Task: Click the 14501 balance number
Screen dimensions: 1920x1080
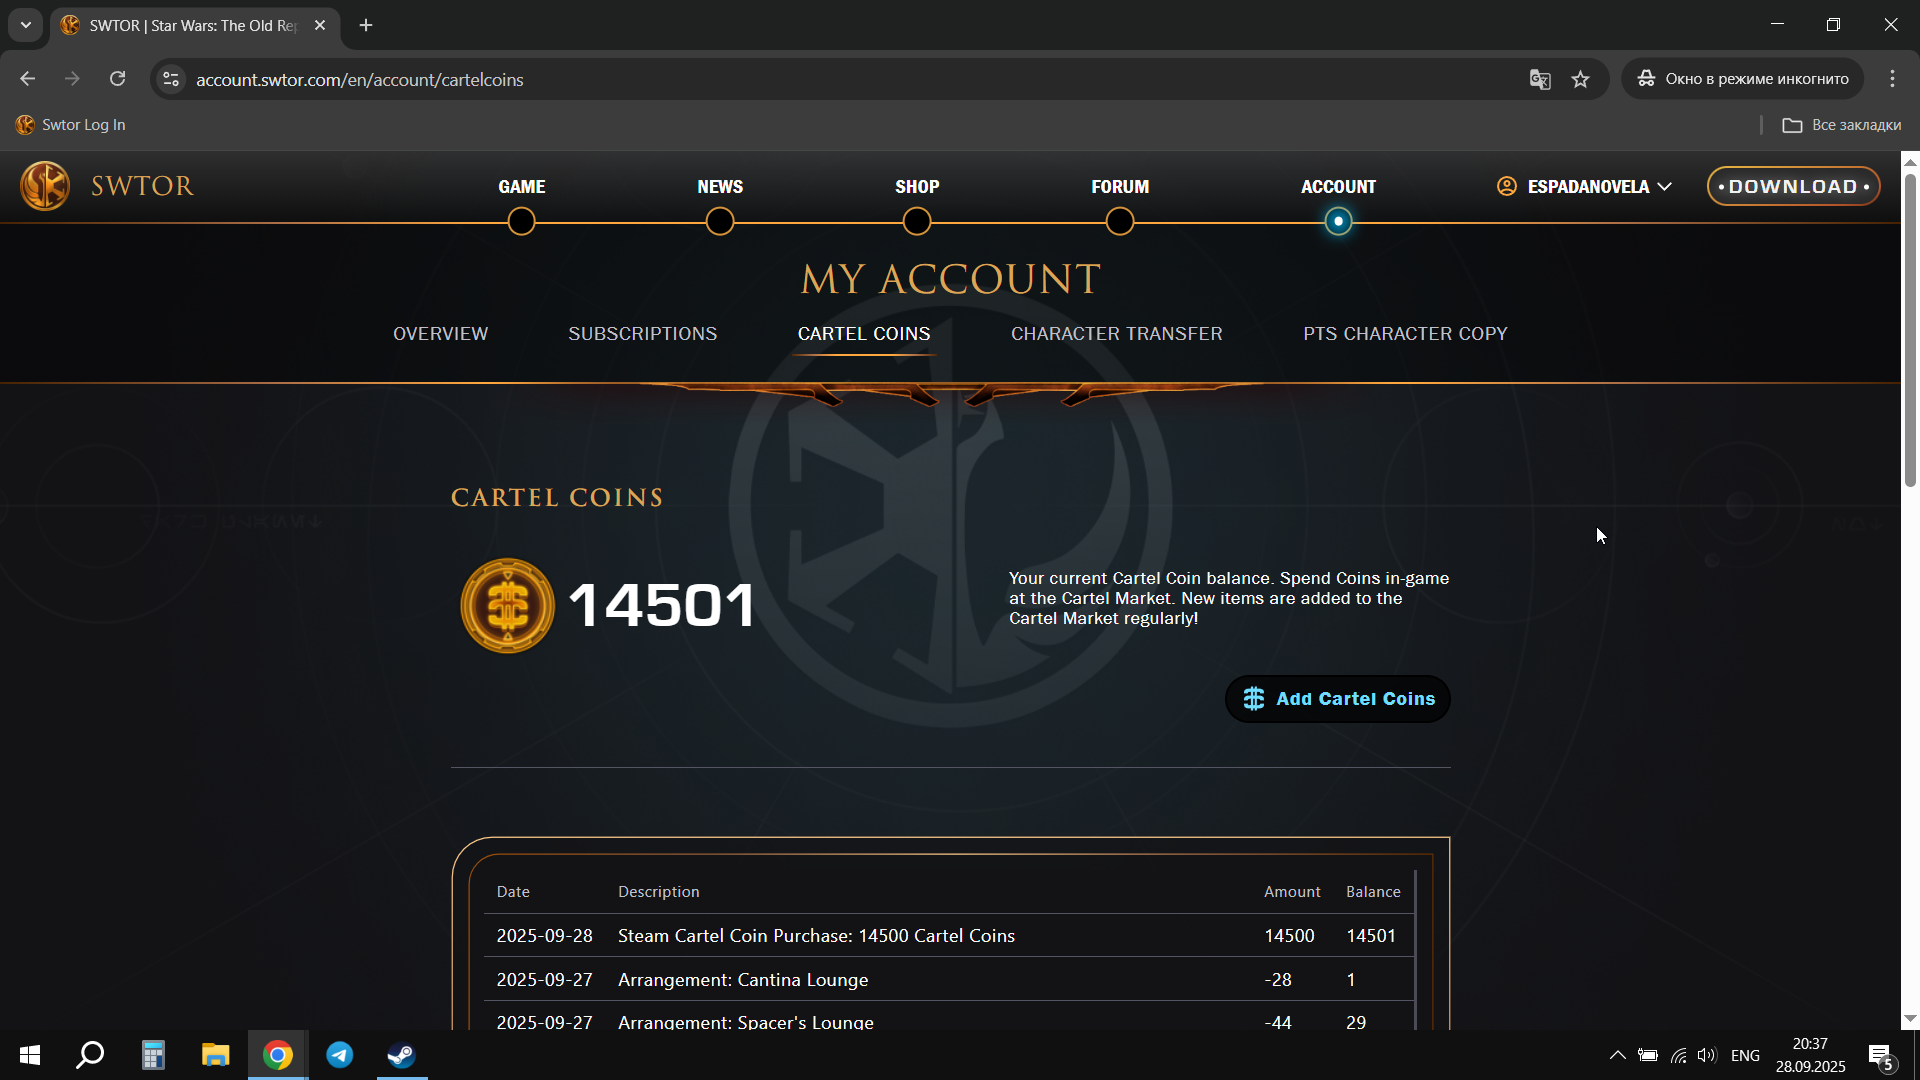Action: pos(662,606)
